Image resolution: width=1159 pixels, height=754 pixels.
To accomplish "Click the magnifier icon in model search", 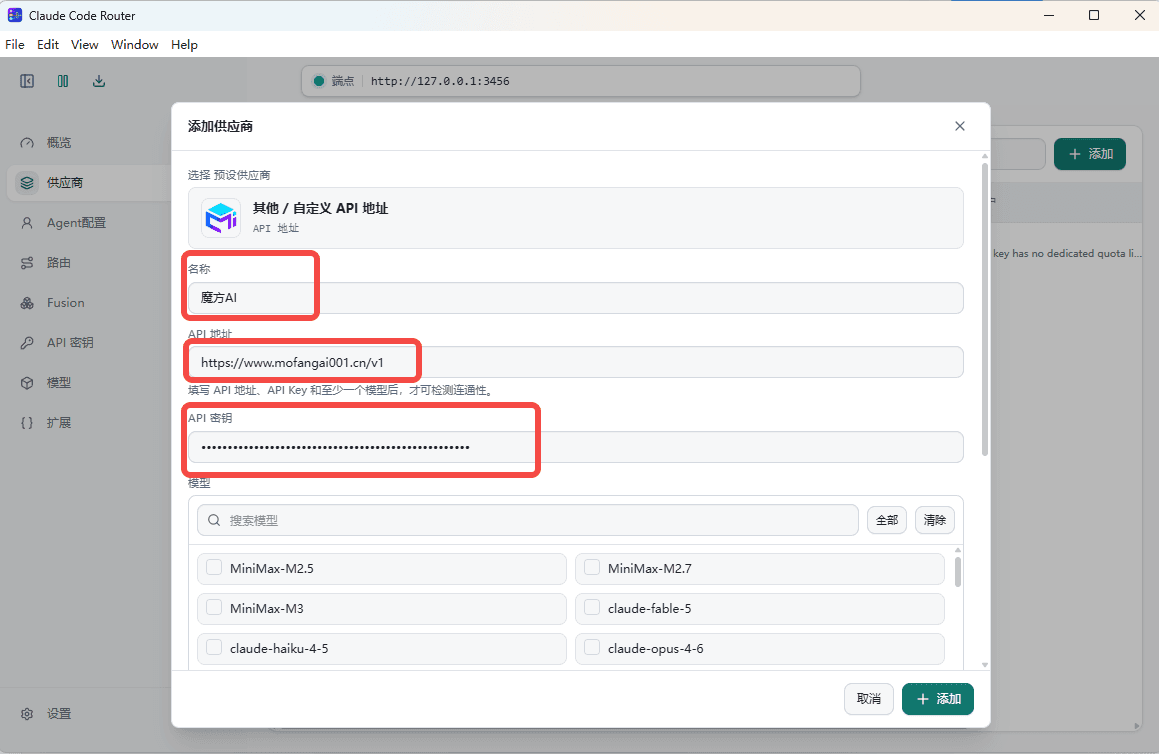I will 214,520.
